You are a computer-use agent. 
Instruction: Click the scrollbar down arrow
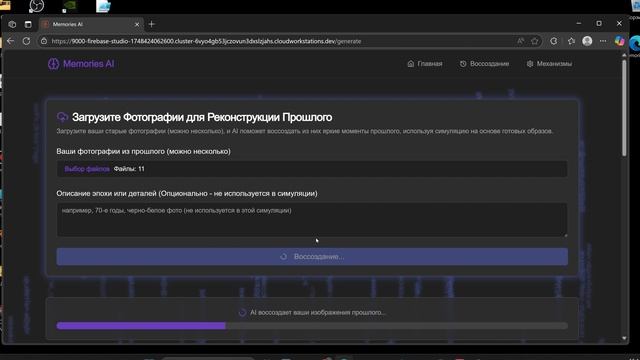[624, 338]
